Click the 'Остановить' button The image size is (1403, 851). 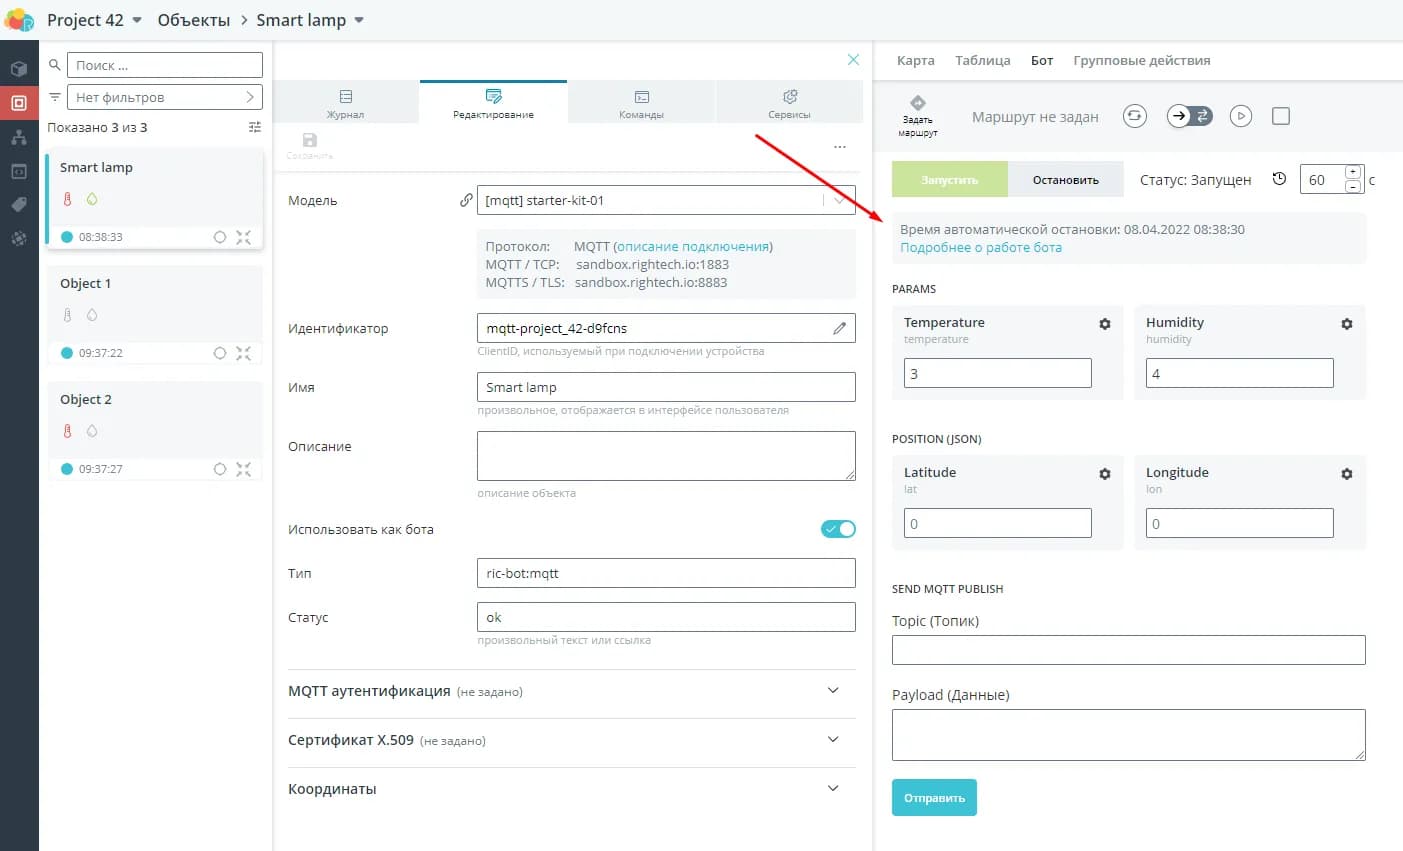click(x=1065, y=180)
